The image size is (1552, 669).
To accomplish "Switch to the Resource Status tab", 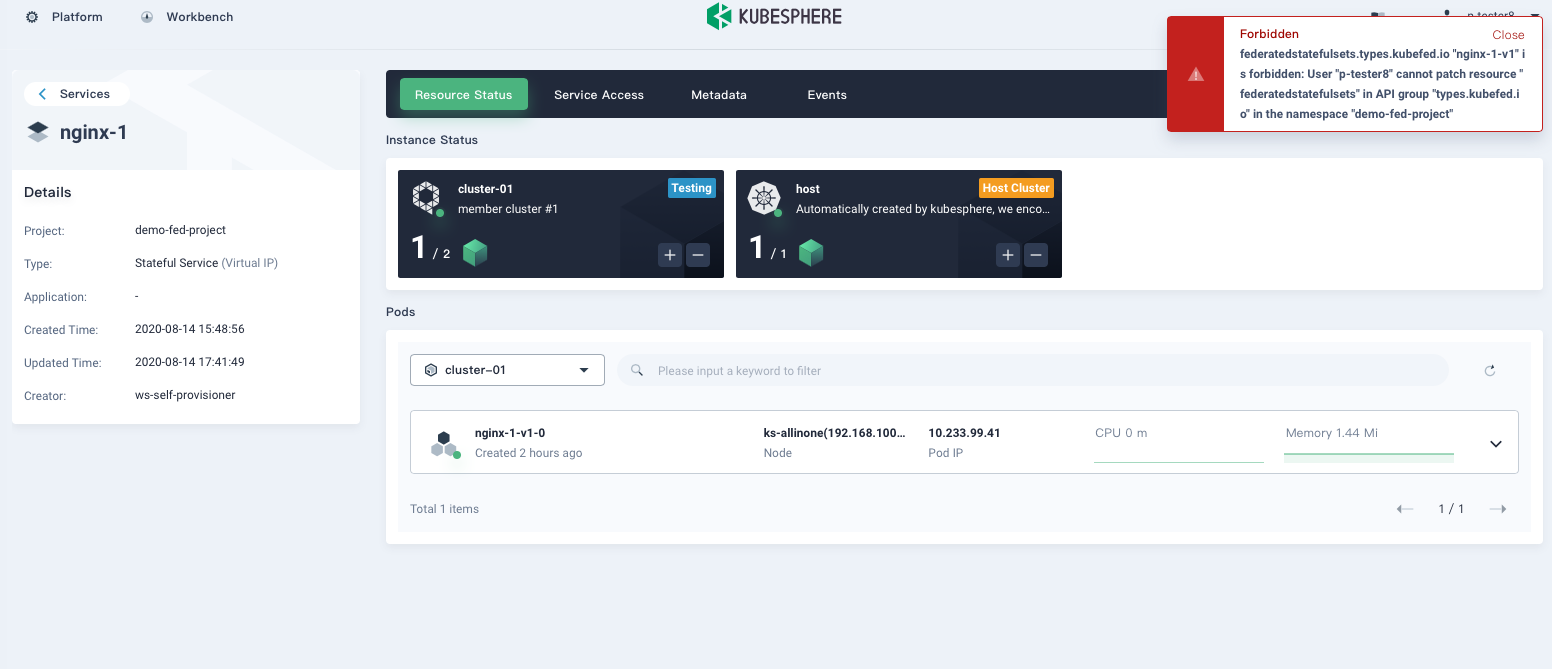I will point(464,94).
